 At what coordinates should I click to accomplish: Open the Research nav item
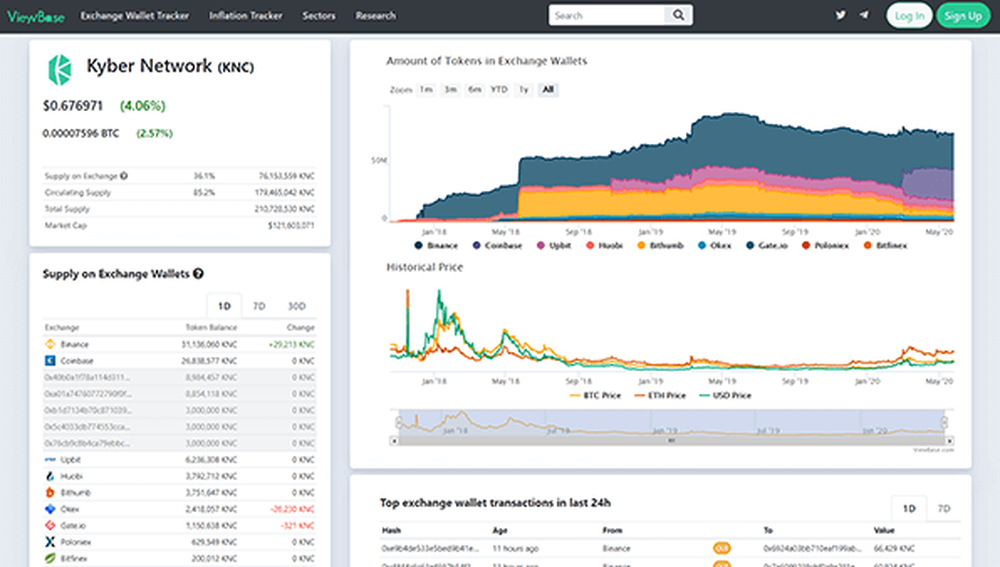(376, 15)
